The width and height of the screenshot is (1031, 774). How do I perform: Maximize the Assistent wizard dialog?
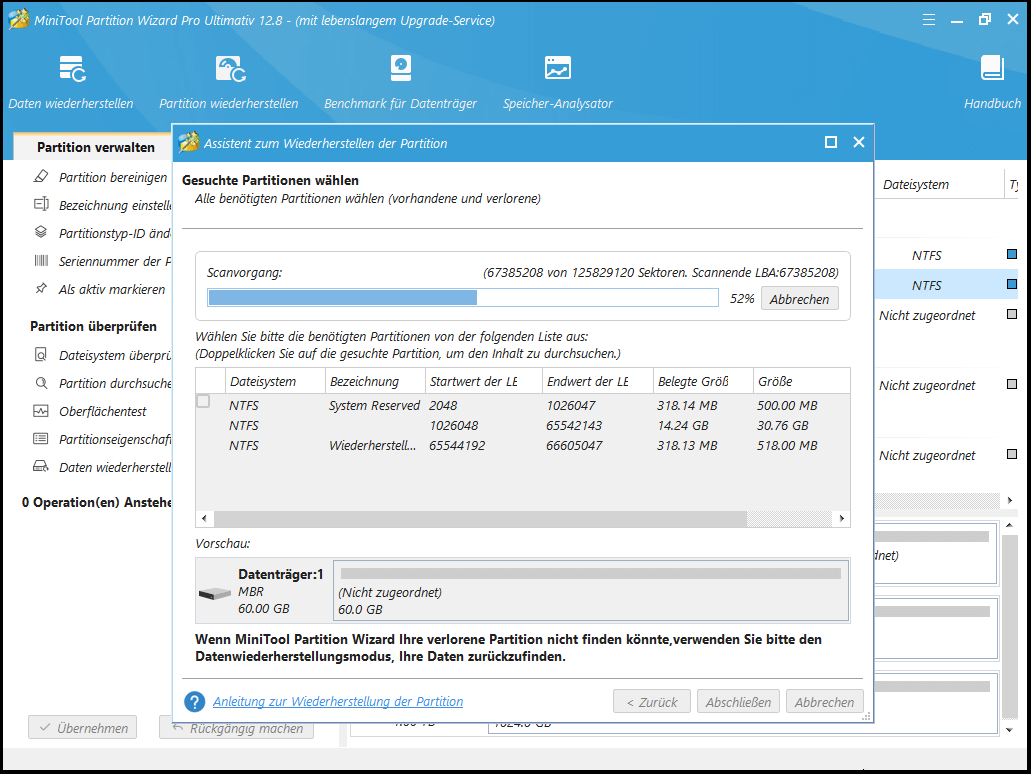[830, 142]
